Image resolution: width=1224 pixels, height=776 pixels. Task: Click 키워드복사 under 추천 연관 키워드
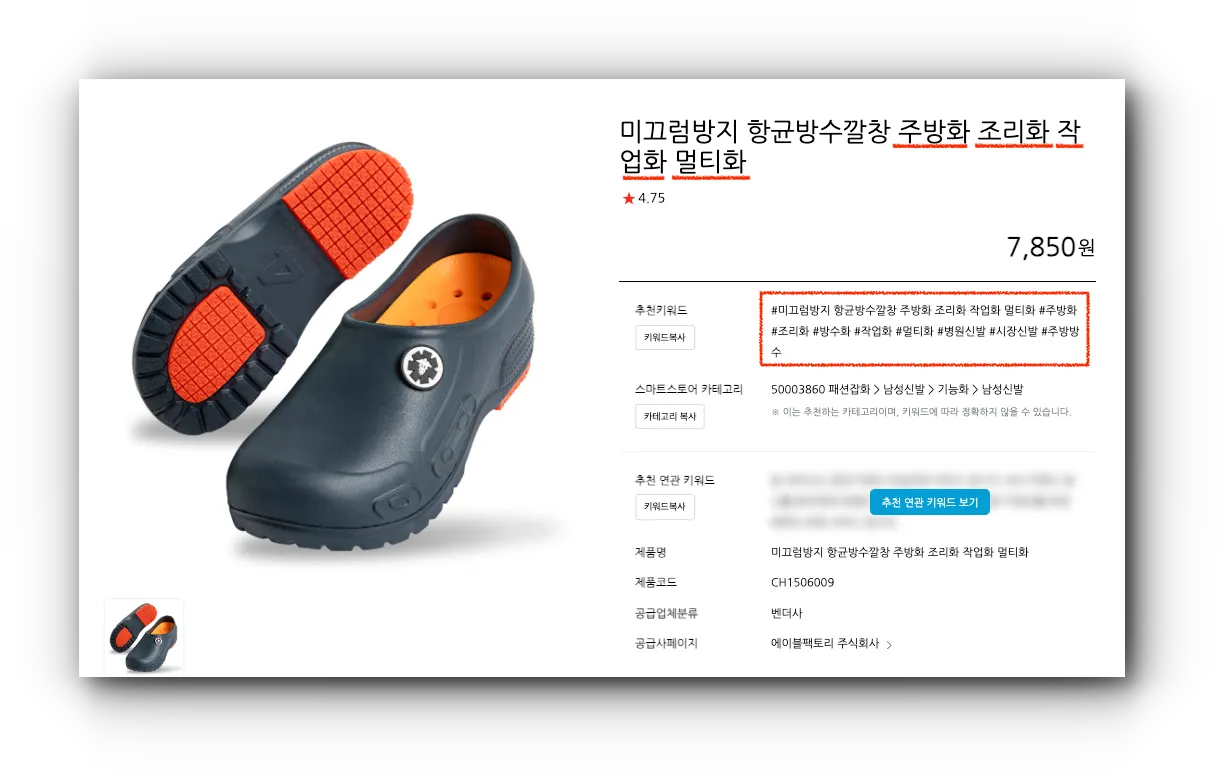pyautogui.click(x=665, y=507)
